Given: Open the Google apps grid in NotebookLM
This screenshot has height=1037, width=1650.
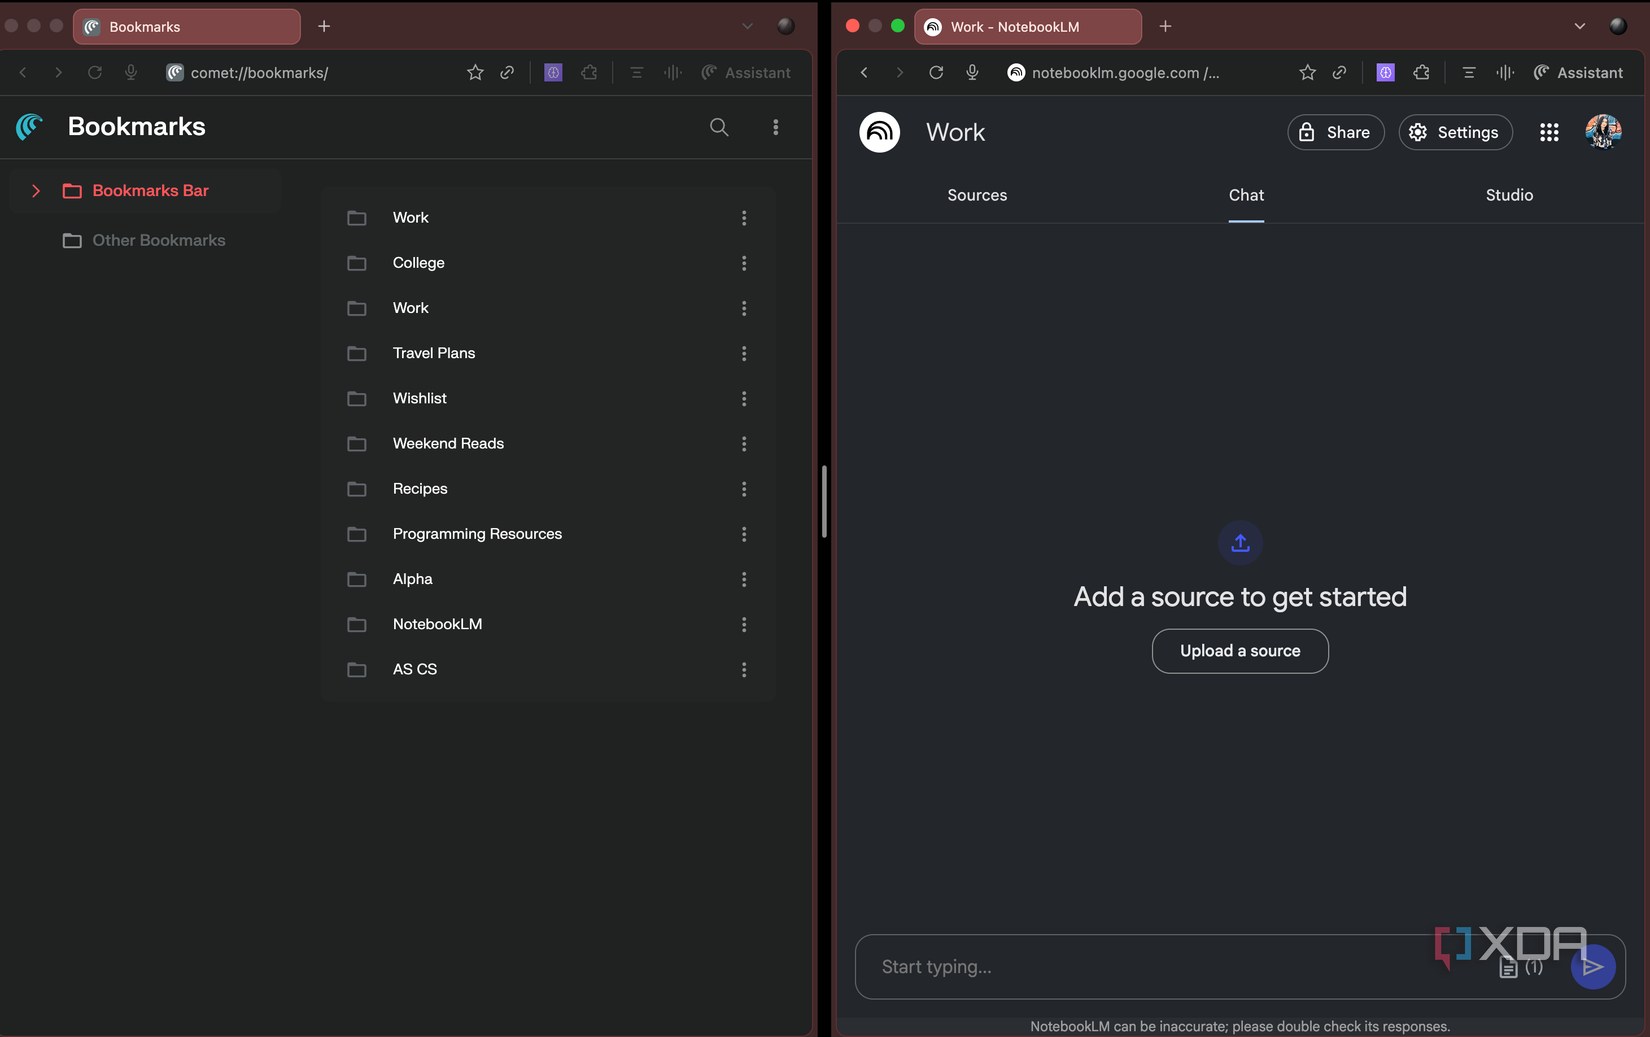Looking at the screenshot, I should [x=1549, y=131].
